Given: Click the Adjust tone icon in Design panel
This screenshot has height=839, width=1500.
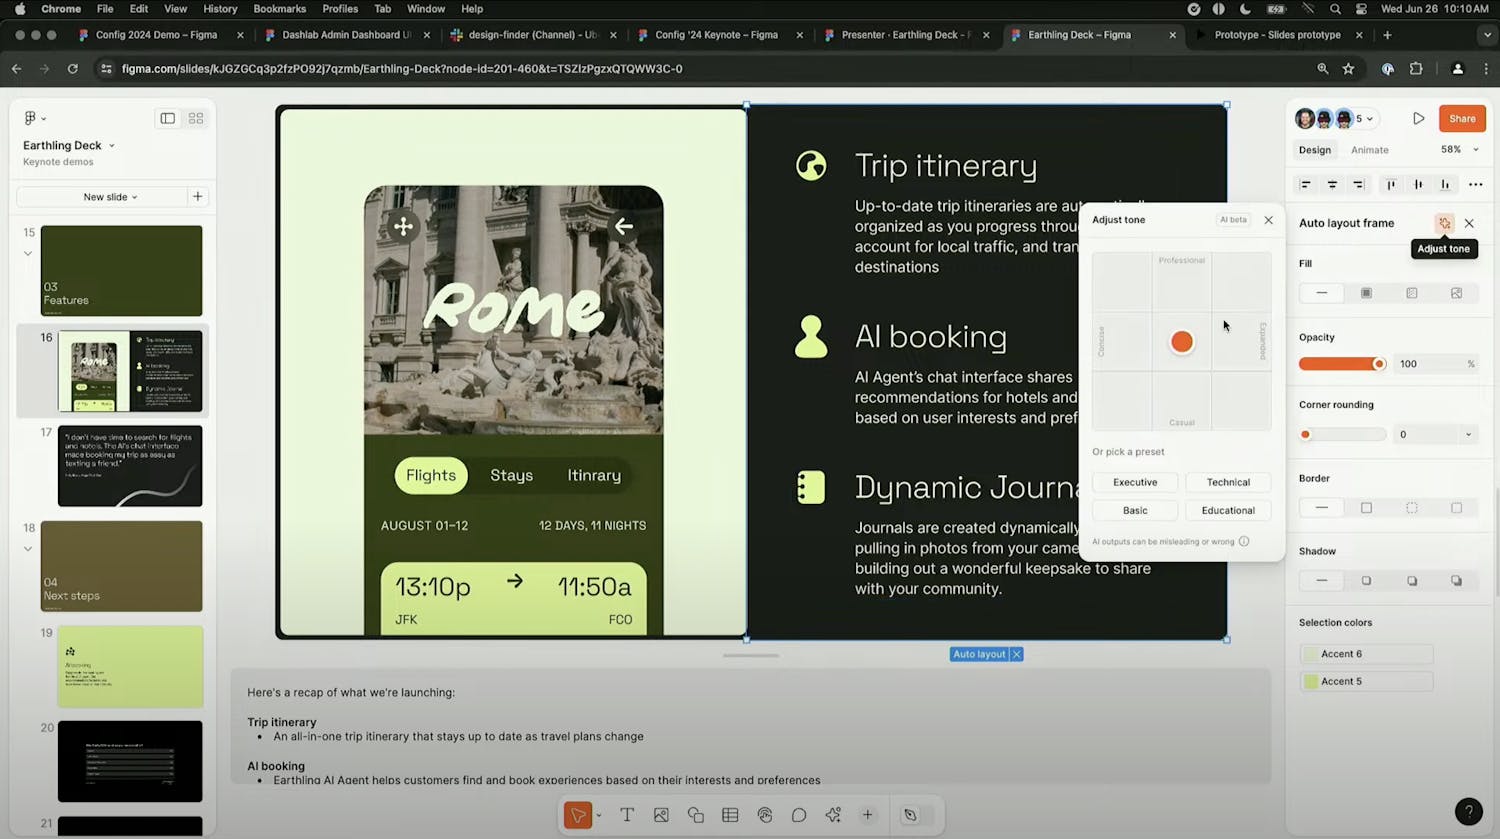Looking at the screenshot, I should [1444, 223].
